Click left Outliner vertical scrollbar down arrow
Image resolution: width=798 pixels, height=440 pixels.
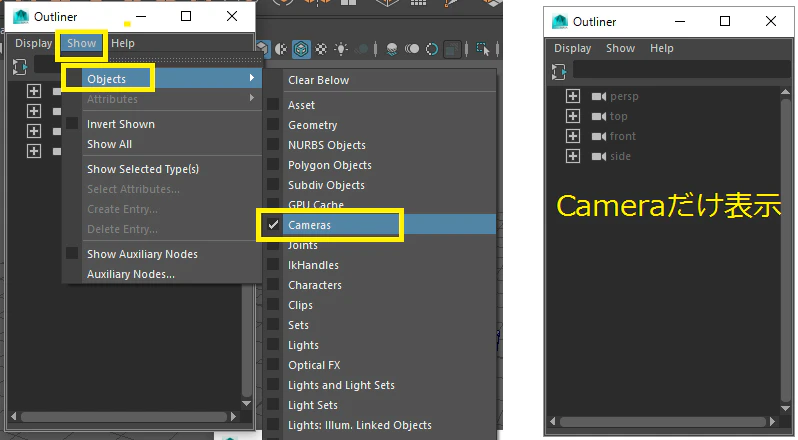coord(246,403)
